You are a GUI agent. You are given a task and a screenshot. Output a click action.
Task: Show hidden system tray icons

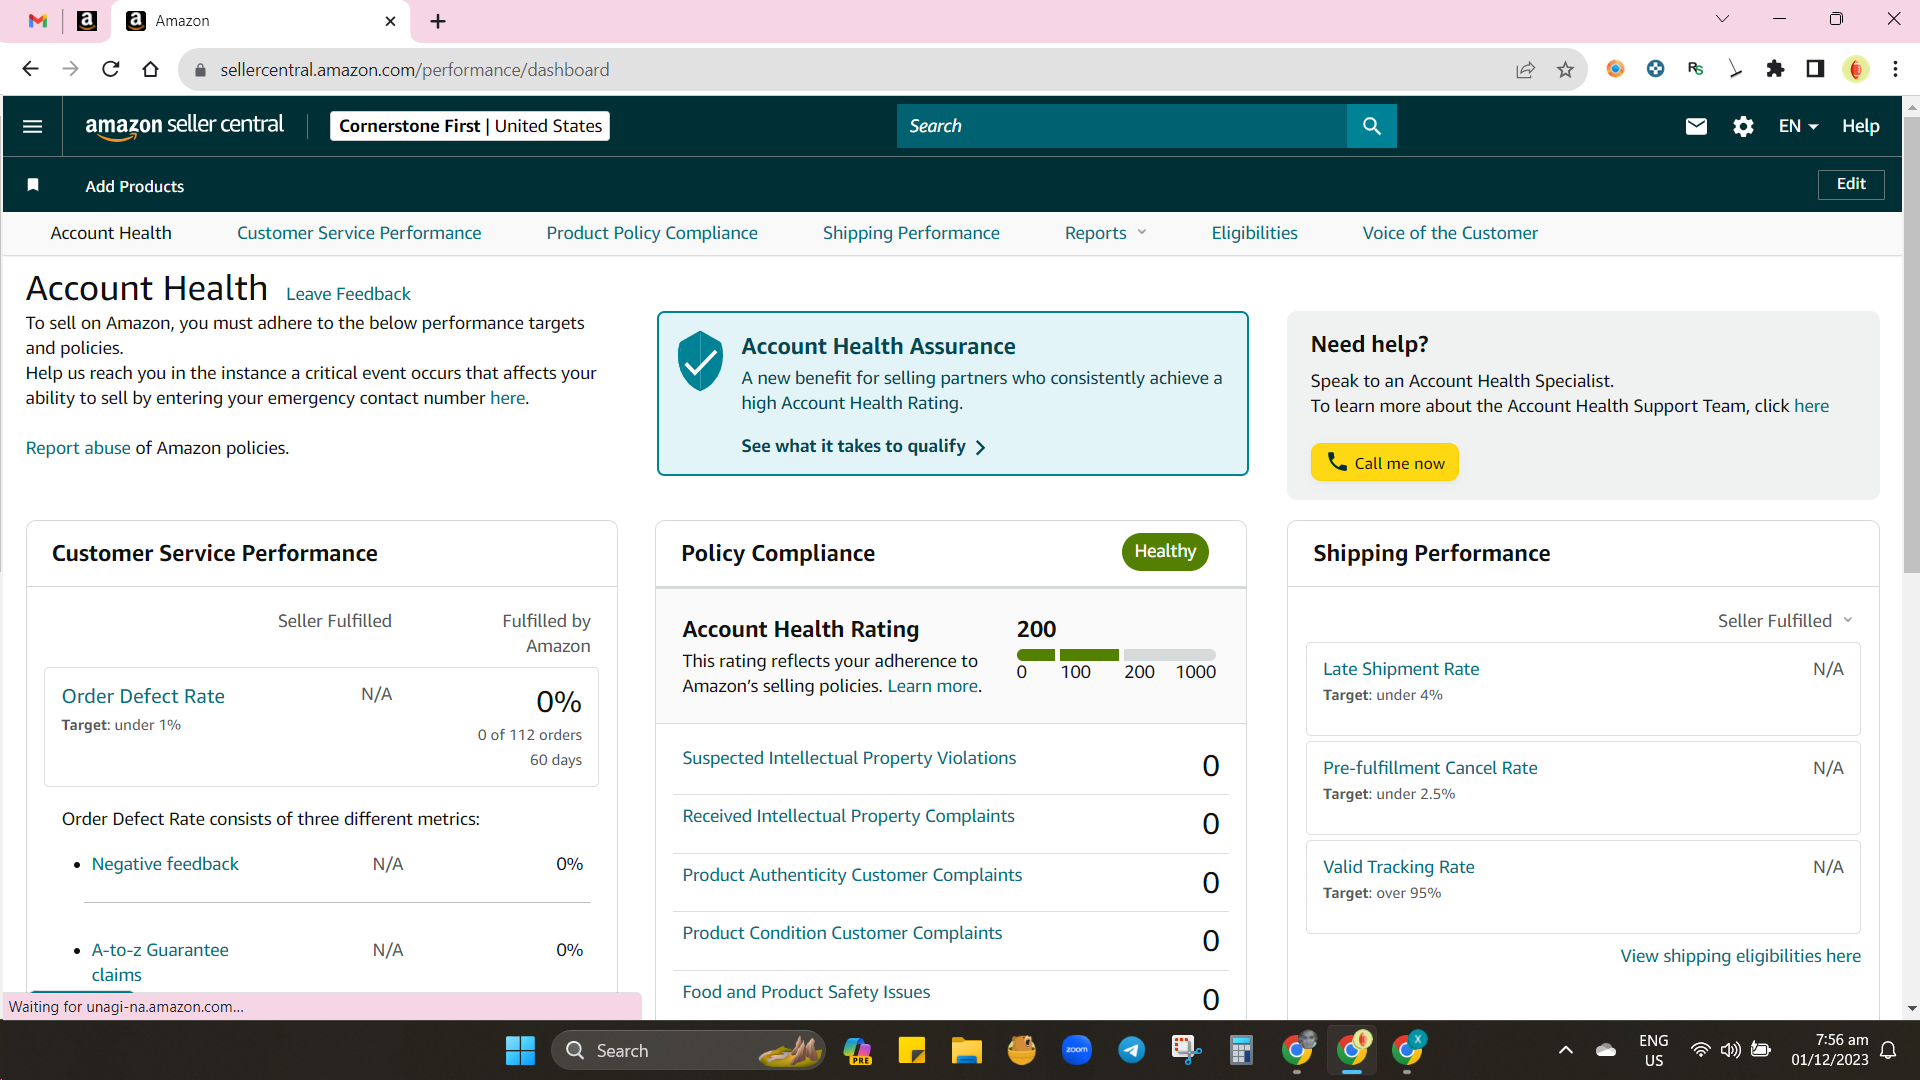[1565, 1050]
